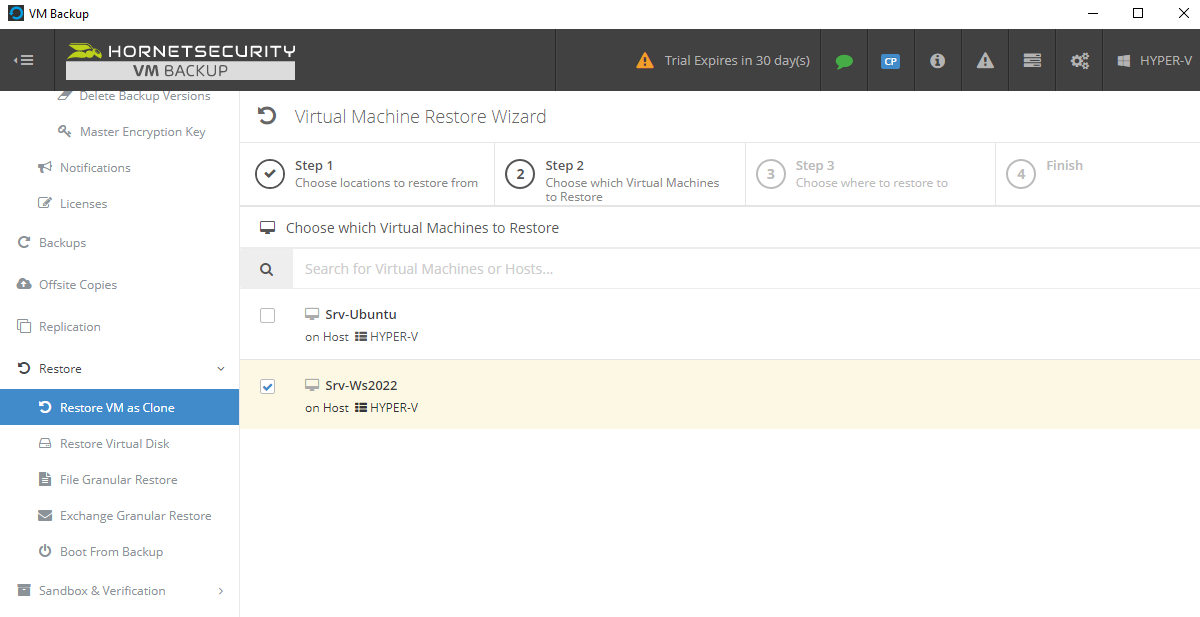Click the server stack icon in header
This screenshot has height=617, width=1200.
pyautogui.click(x=1032, y=61)
